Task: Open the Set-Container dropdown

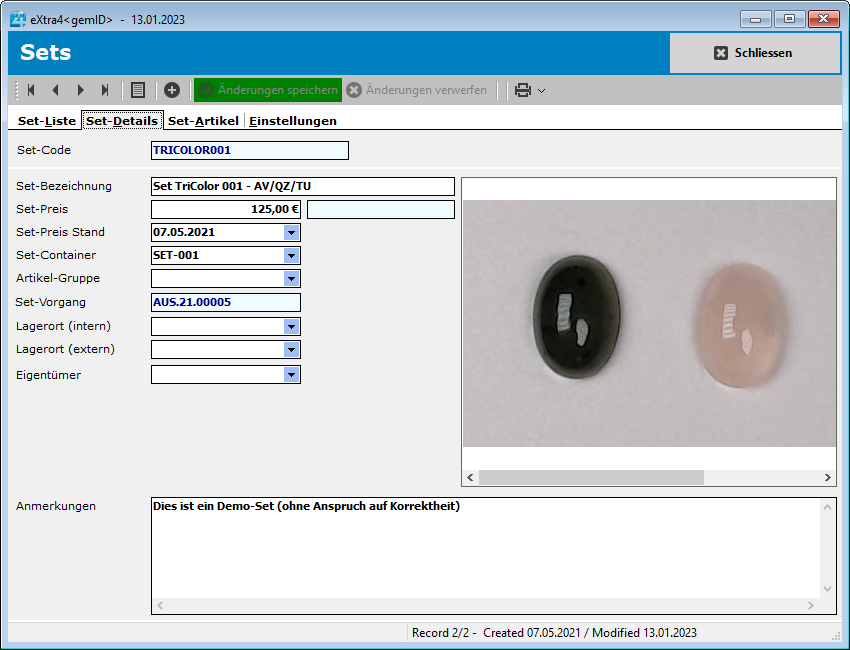Action: pos(291,255)
